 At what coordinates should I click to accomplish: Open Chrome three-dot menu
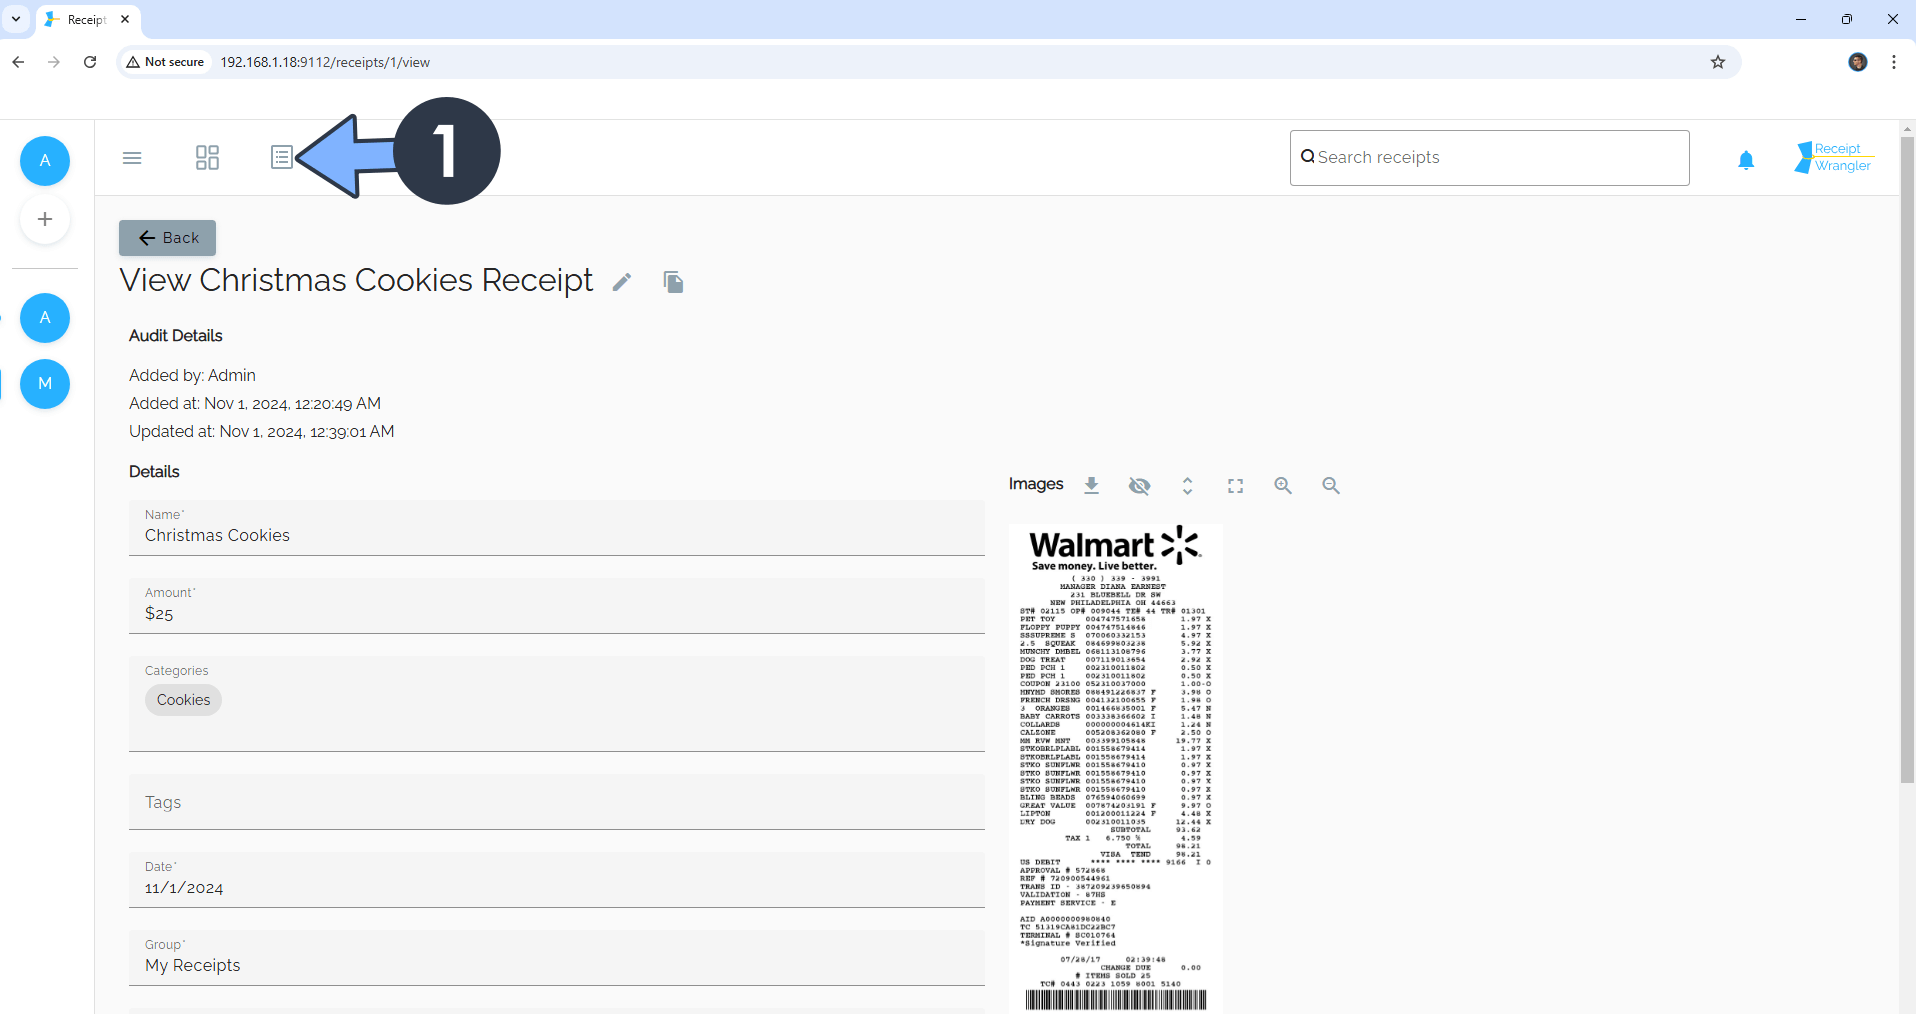1894,62
